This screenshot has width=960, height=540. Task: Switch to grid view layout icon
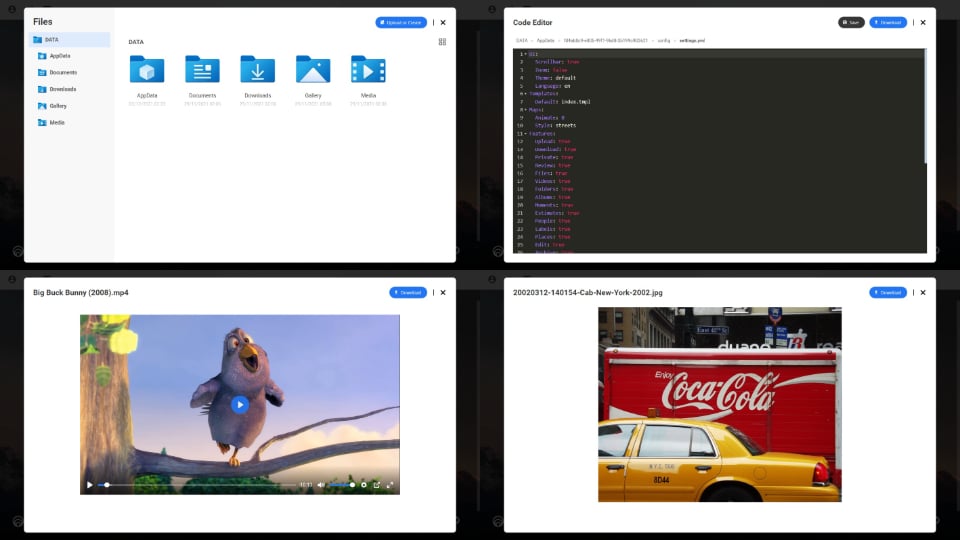click(x=442, y=42)
